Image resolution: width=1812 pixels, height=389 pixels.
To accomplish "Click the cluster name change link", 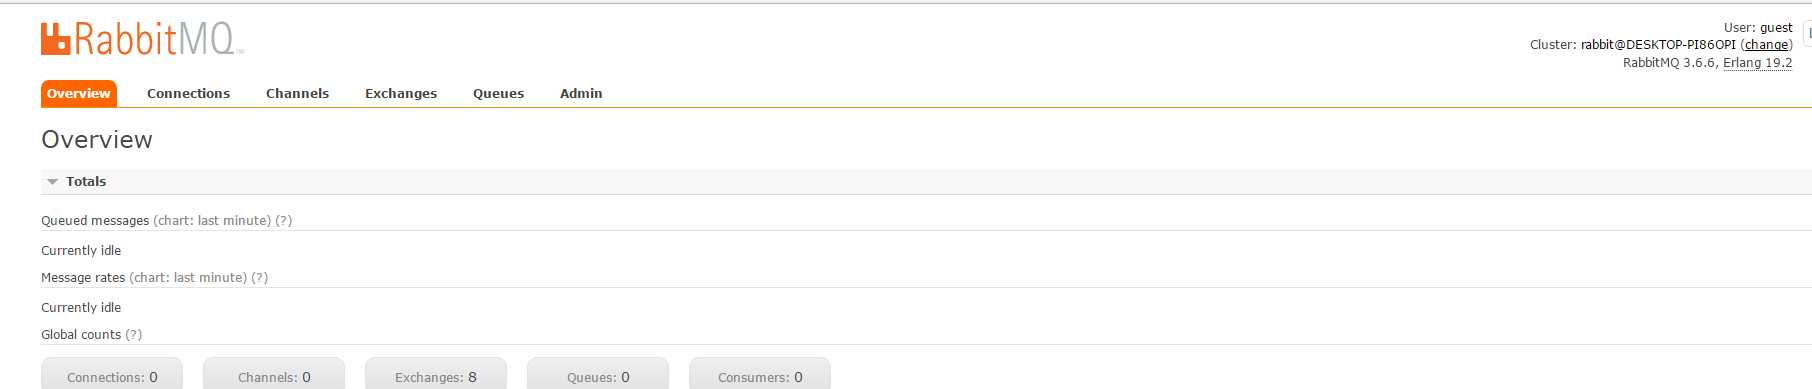I will pyautogui.click(x=1766, y=45).
